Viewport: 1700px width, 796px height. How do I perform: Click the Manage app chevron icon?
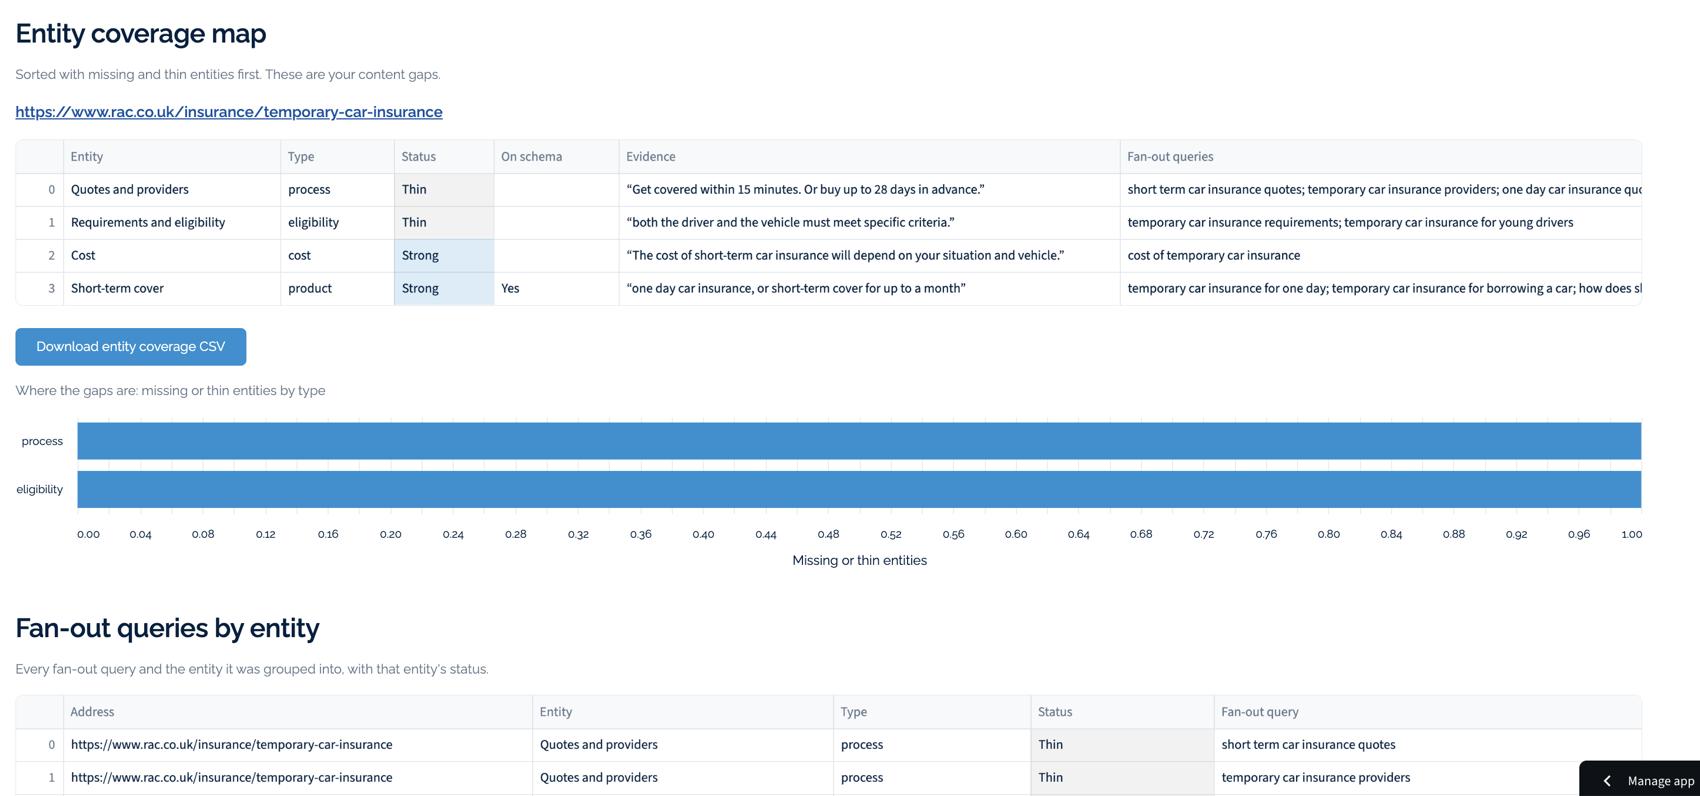click(x=1607, y=781)
